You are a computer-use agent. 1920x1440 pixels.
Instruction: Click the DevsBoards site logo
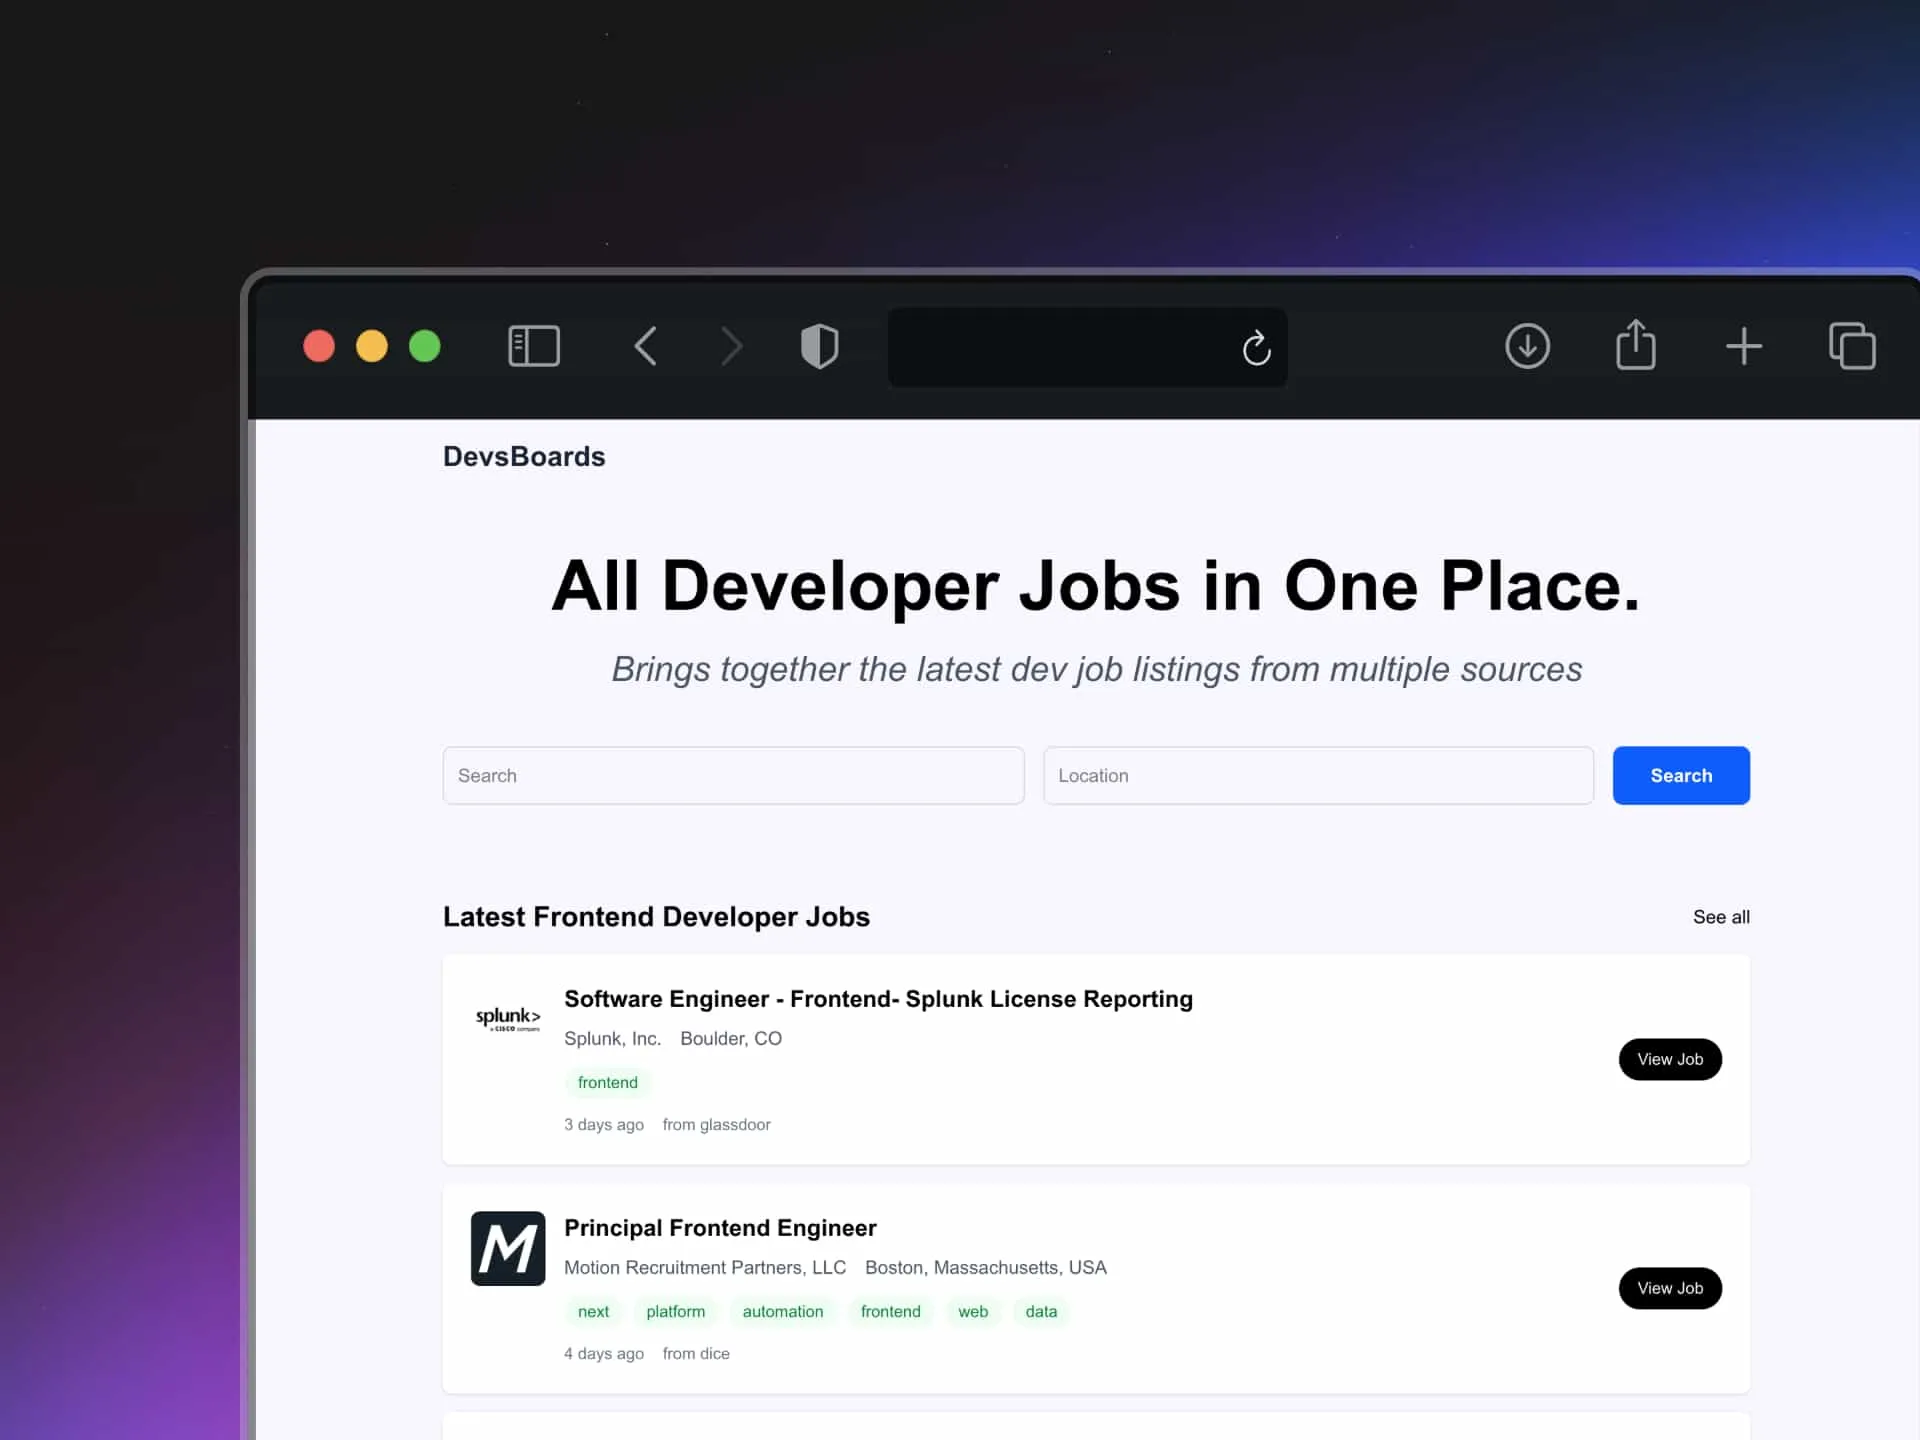click(524, 457)
